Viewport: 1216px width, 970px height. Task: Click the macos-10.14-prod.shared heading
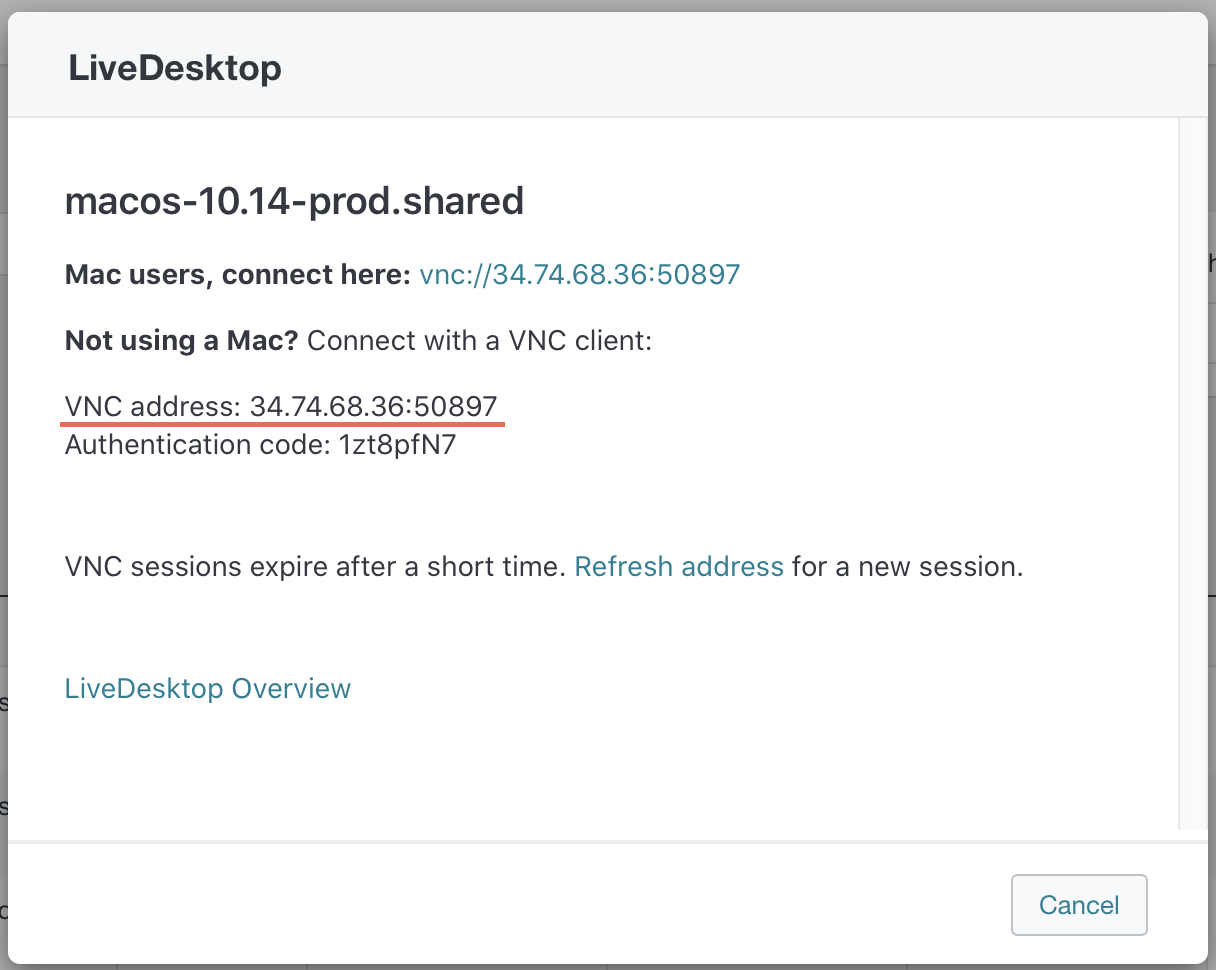click(x=294, y=202)
